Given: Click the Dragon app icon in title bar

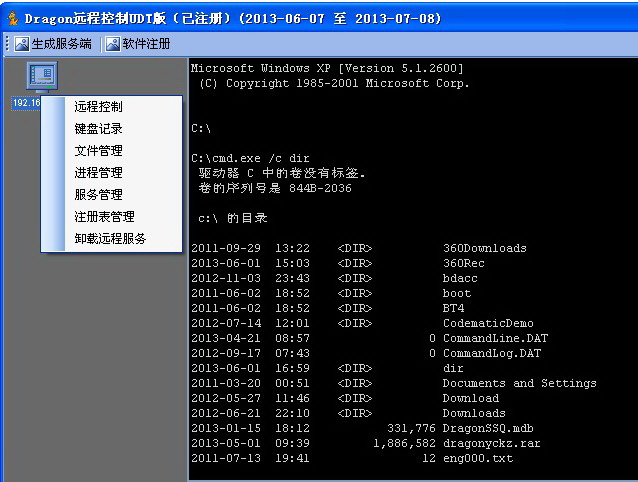Looking at the screenshot, I should (13, 18).
